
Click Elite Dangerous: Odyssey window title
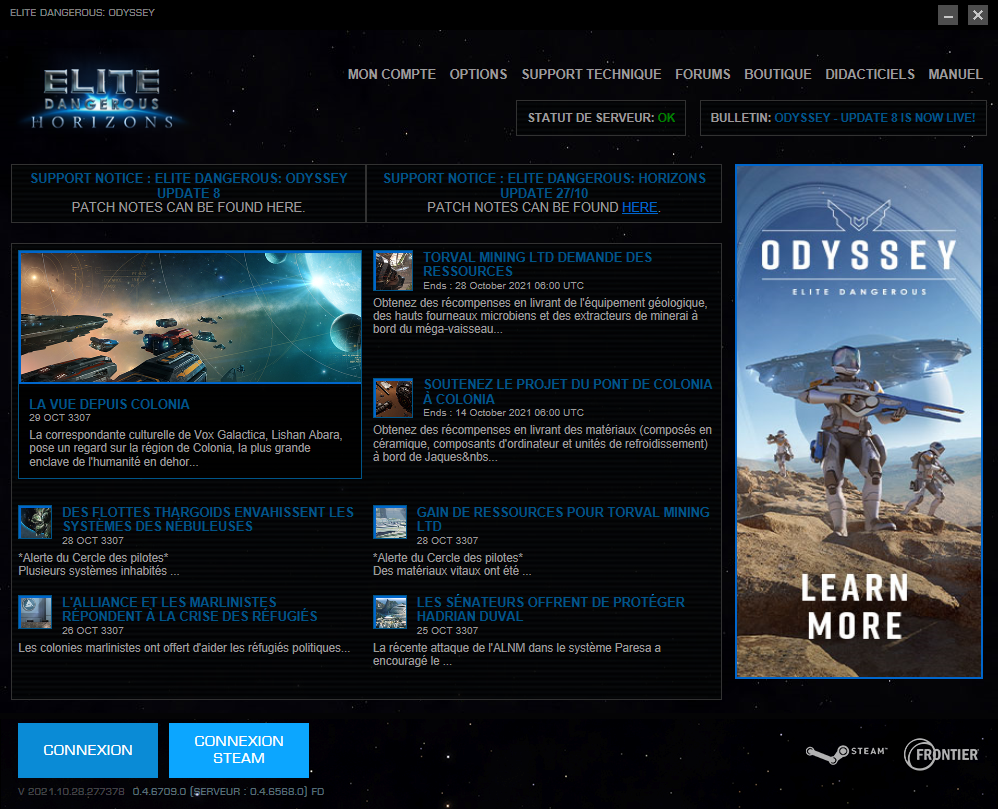pos(82,13)
